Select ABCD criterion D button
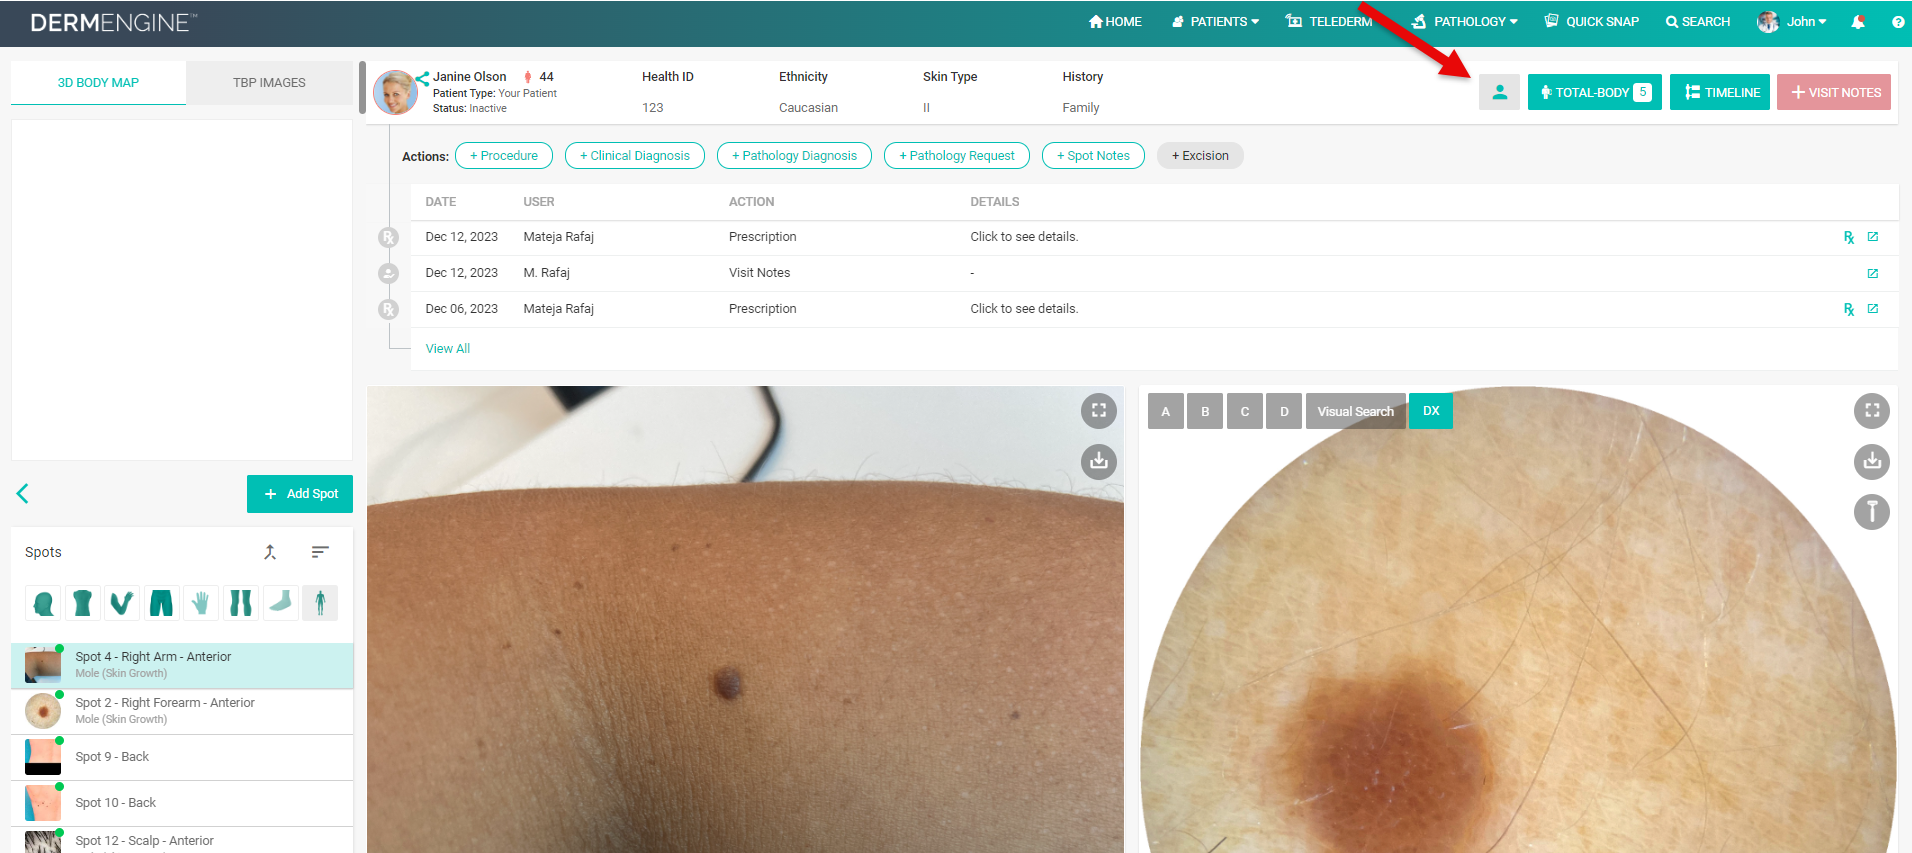The height and width of the screenshot is (853, 1912). point(1284,411)
